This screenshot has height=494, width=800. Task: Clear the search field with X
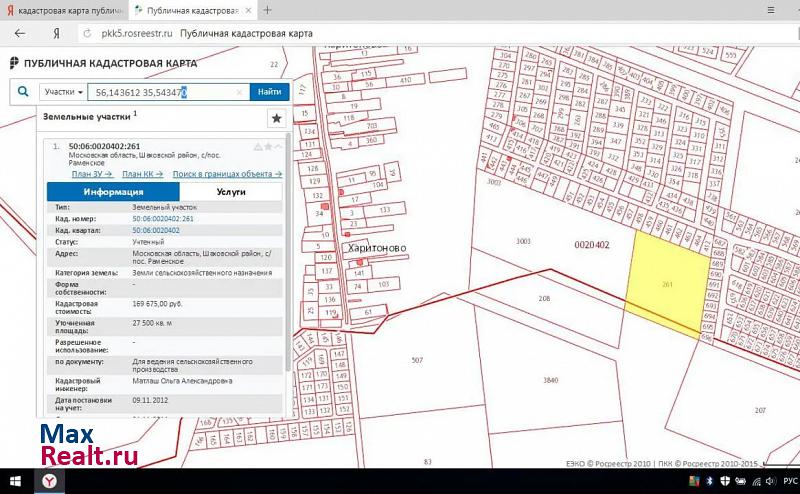tap(239, 92)
